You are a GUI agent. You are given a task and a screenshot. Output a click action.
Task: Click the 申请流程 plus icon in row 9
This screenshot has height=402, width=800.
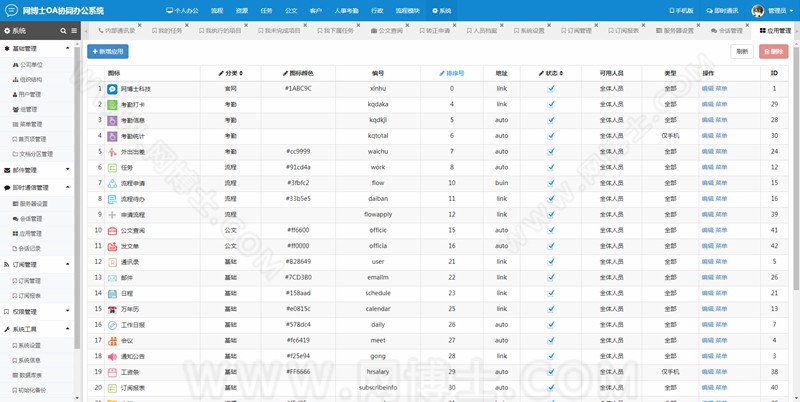[x=112, y=215]
